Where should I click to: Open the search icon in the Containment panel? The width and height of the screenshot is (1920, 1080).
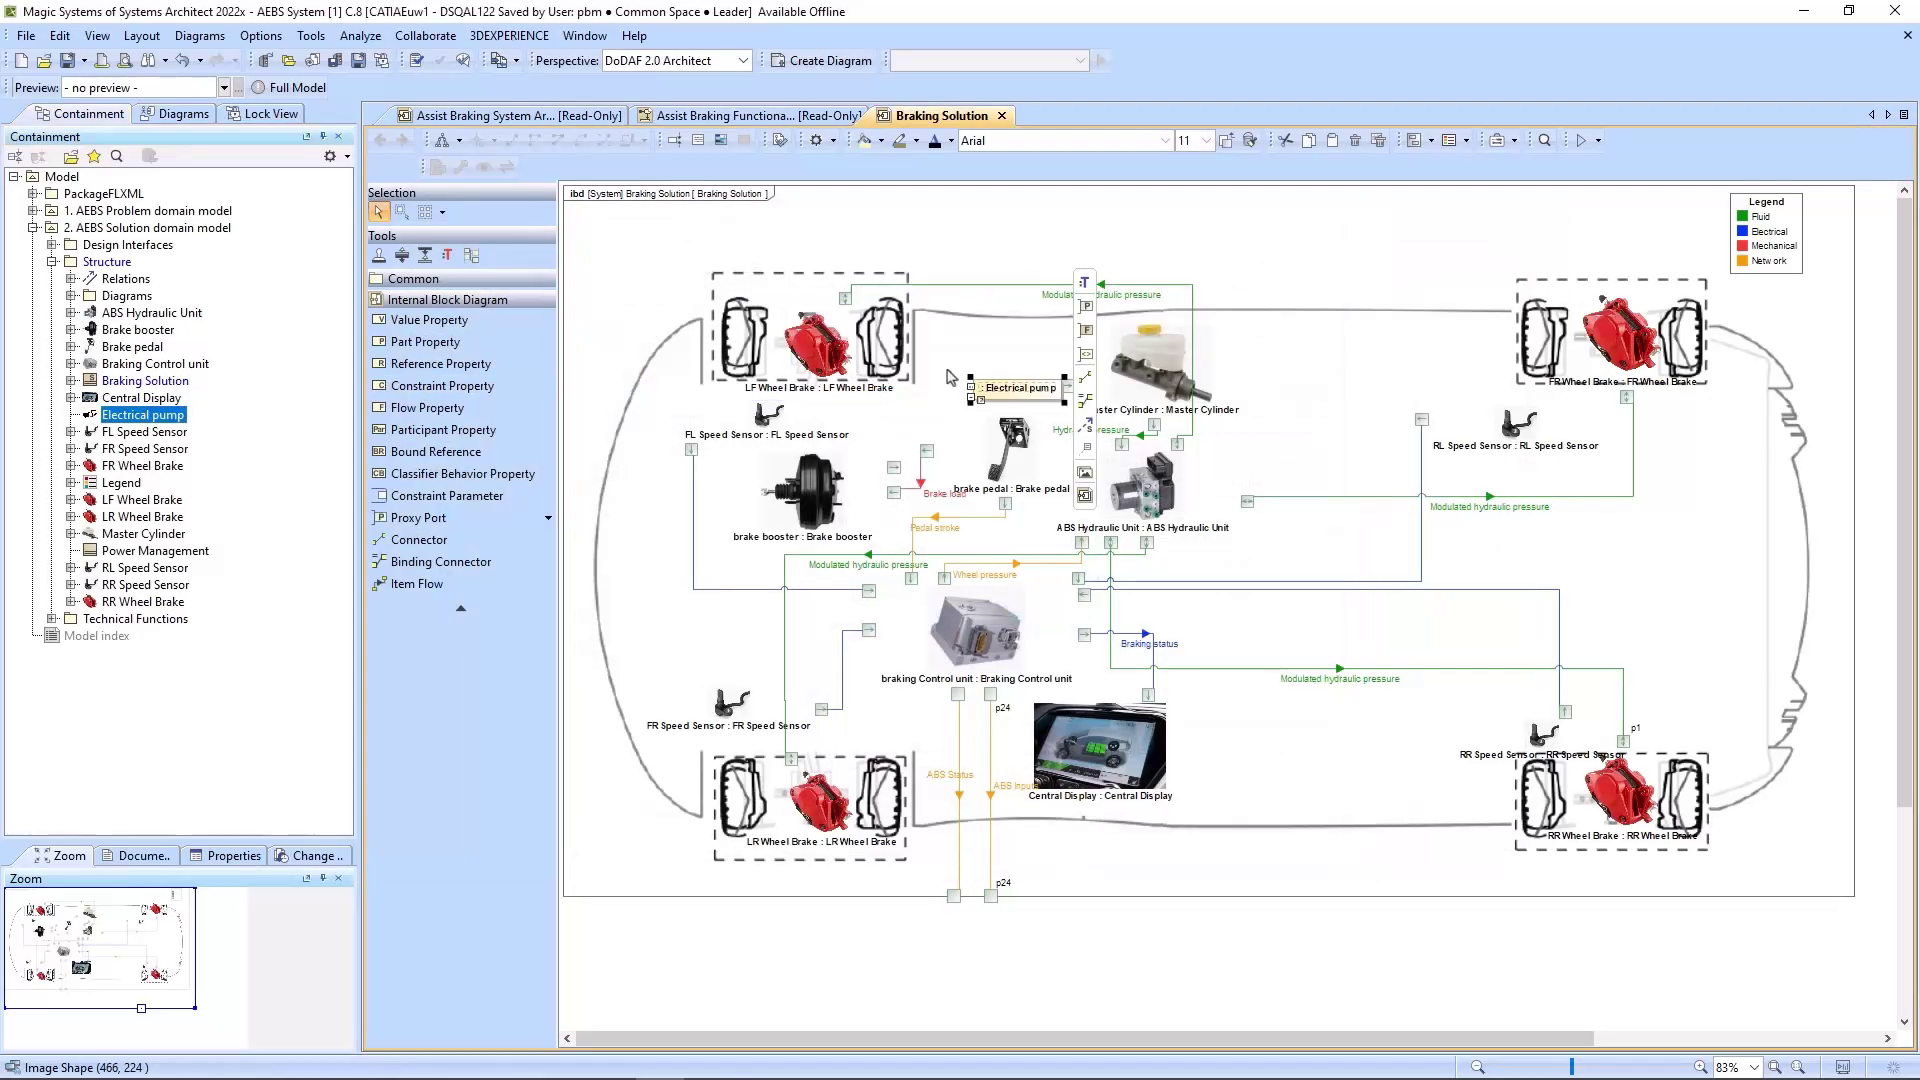click(x=117, y=156)
